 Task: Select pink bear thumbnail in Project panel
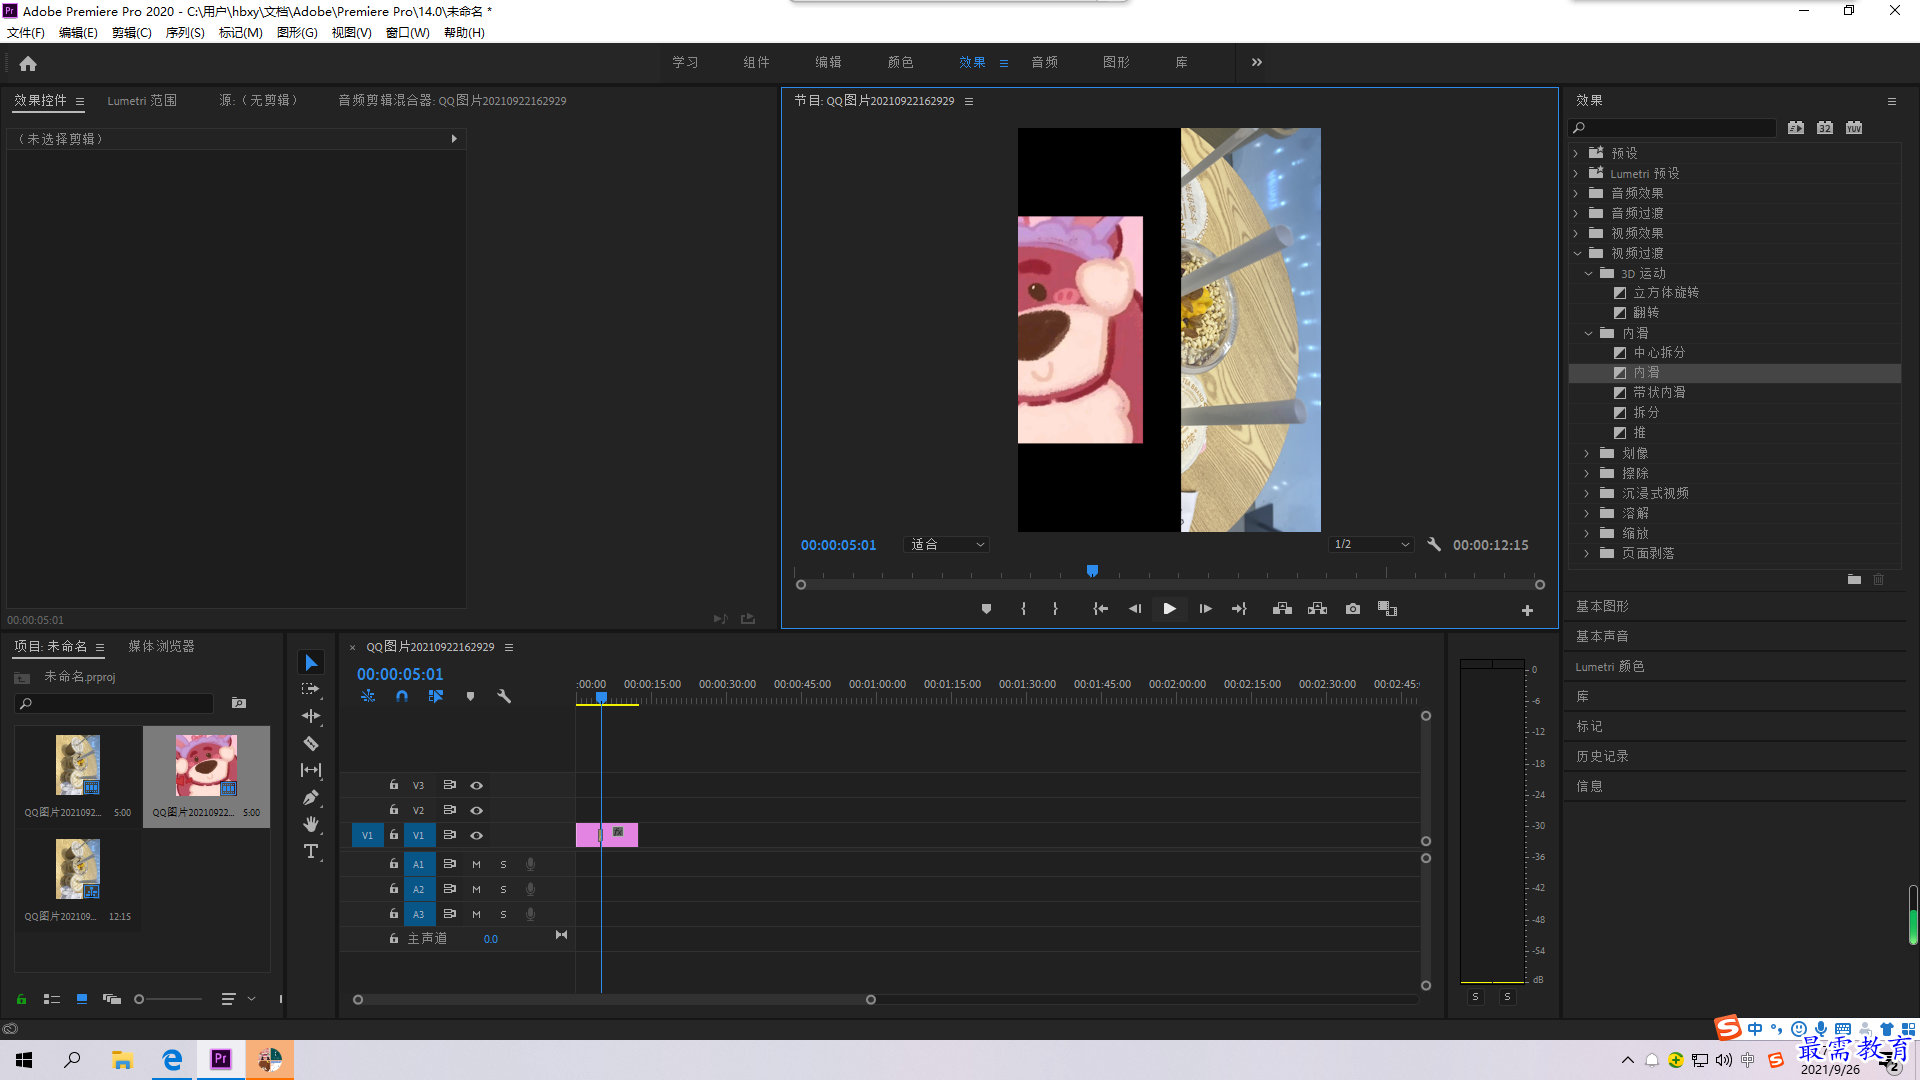[x=206, y=766]
